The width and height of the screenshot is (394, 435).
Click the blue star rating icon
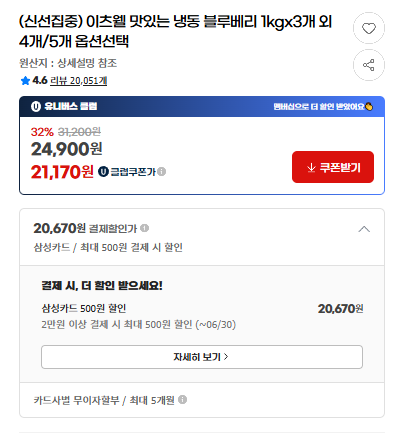25,81
